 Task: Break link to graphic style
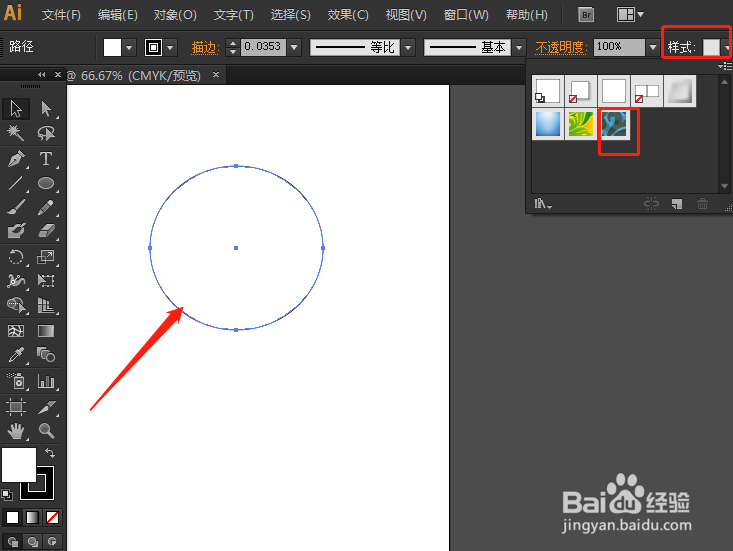[651, 204]
